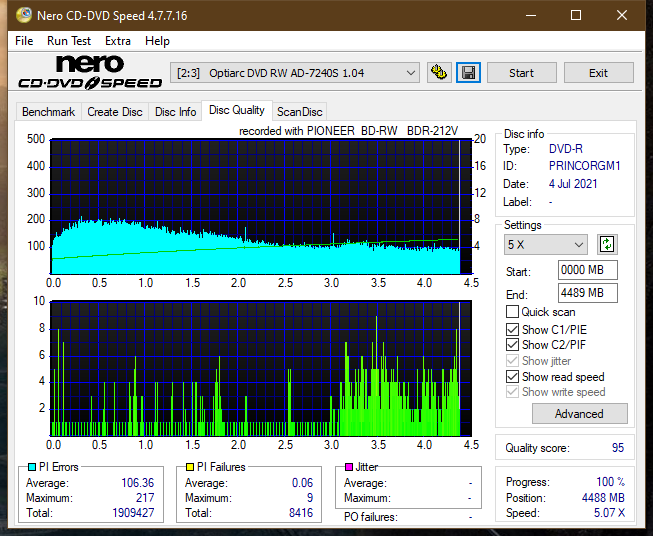Click the yellow PI Failures legend swatch
Viewport: 653px width, 536px height.
click(x=190, y=467)
